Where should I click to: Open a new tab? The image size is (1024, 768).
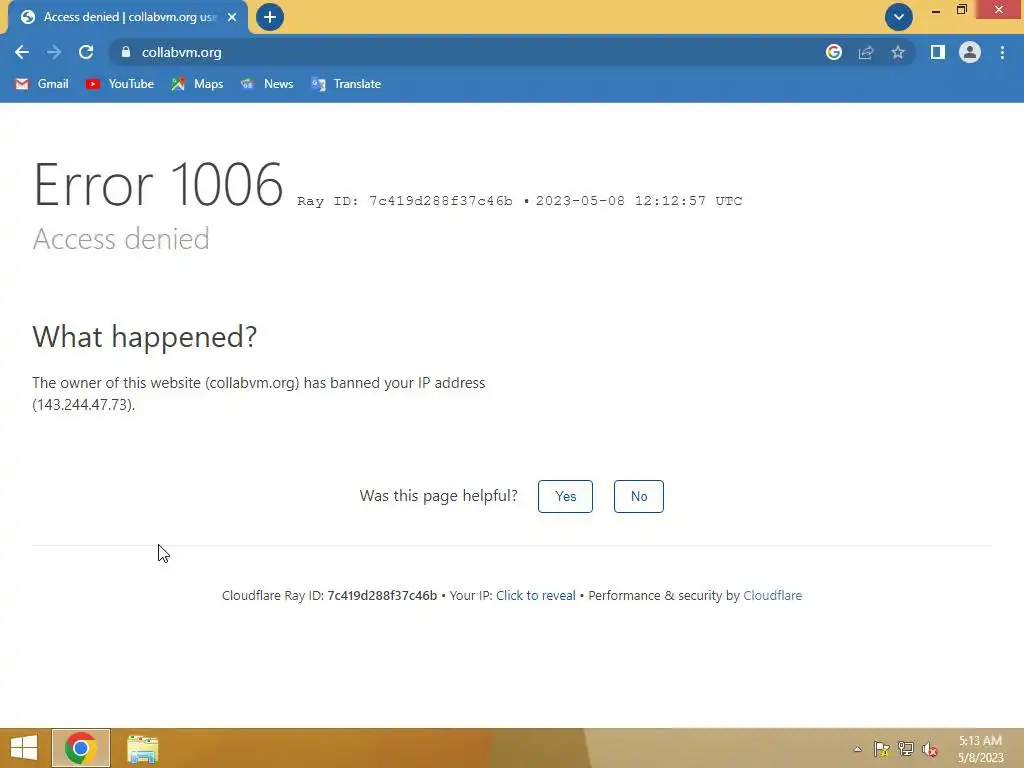point(270,17)
